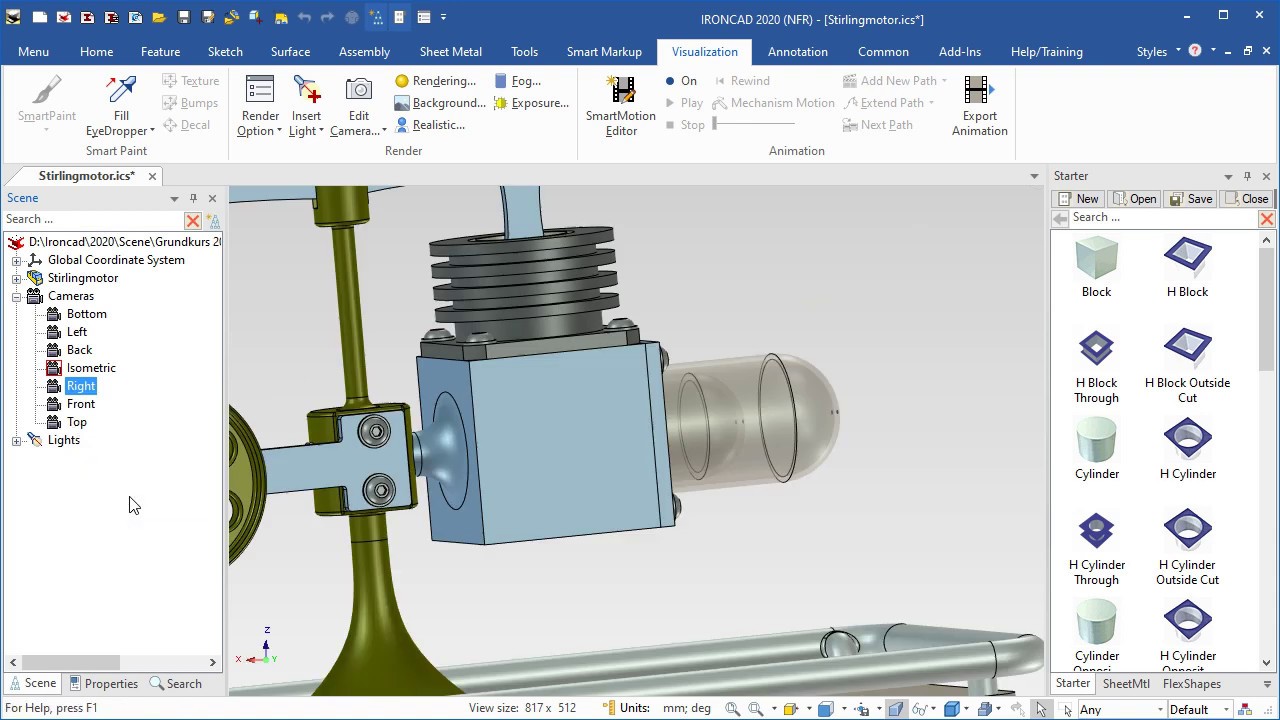1280x720 pixels.
Task: Expand the Global Coordinate System node
Action: (x=16, y=260)
